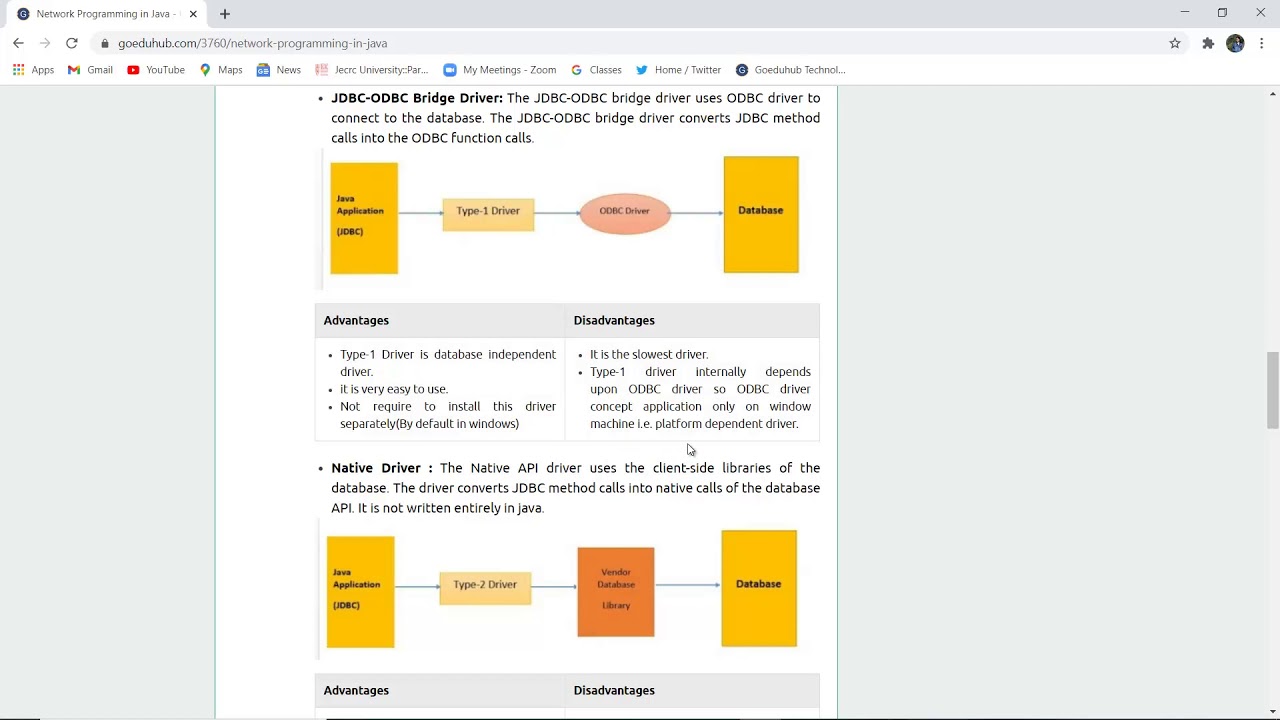Click the page vertical scrollbar thumb
Screen dimensions: 1280x720
click(x=1272, y=390)
